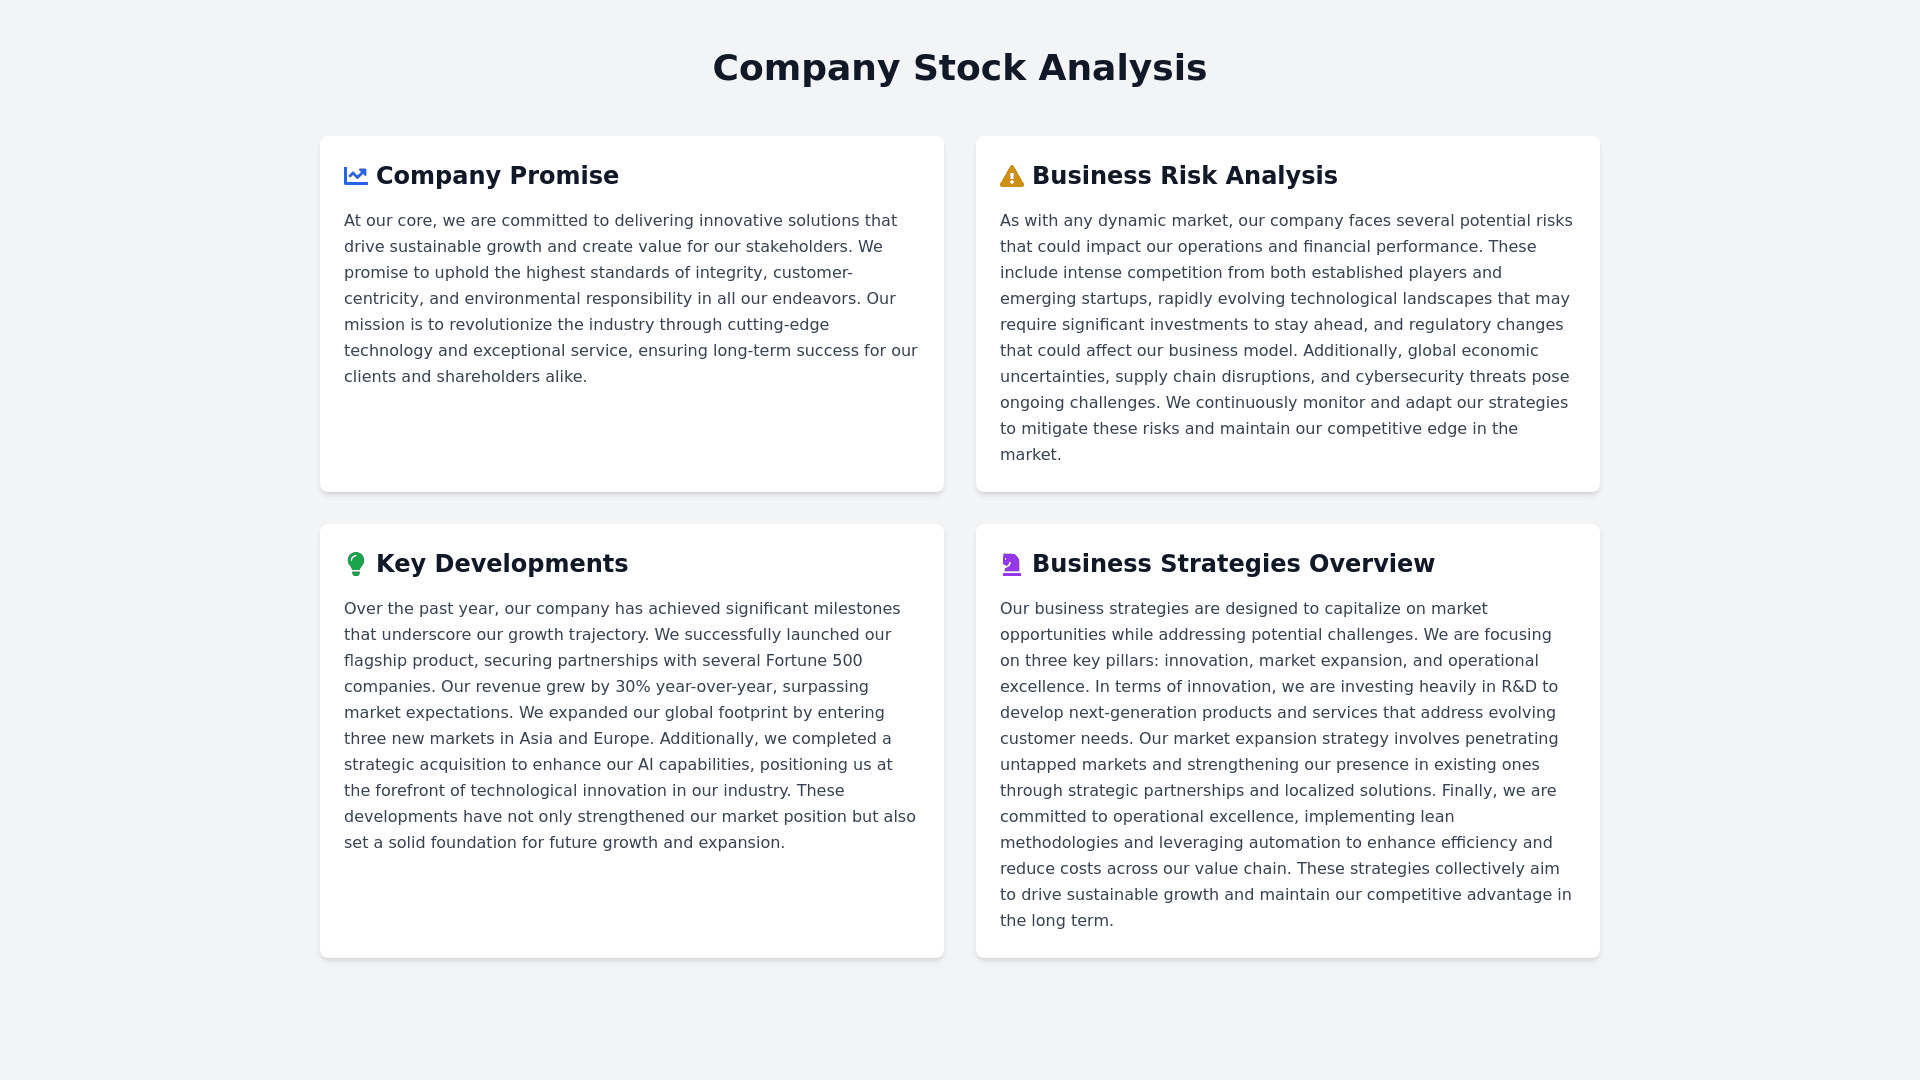Click the chart line icon beside Company Promise
This screenshot has height=1080, width=1920.
[x=355, y=176]
